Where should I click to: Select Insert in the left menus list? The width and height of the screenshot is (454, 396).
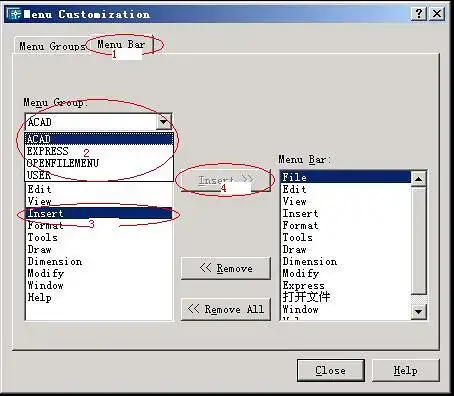(x=99, y=213)
